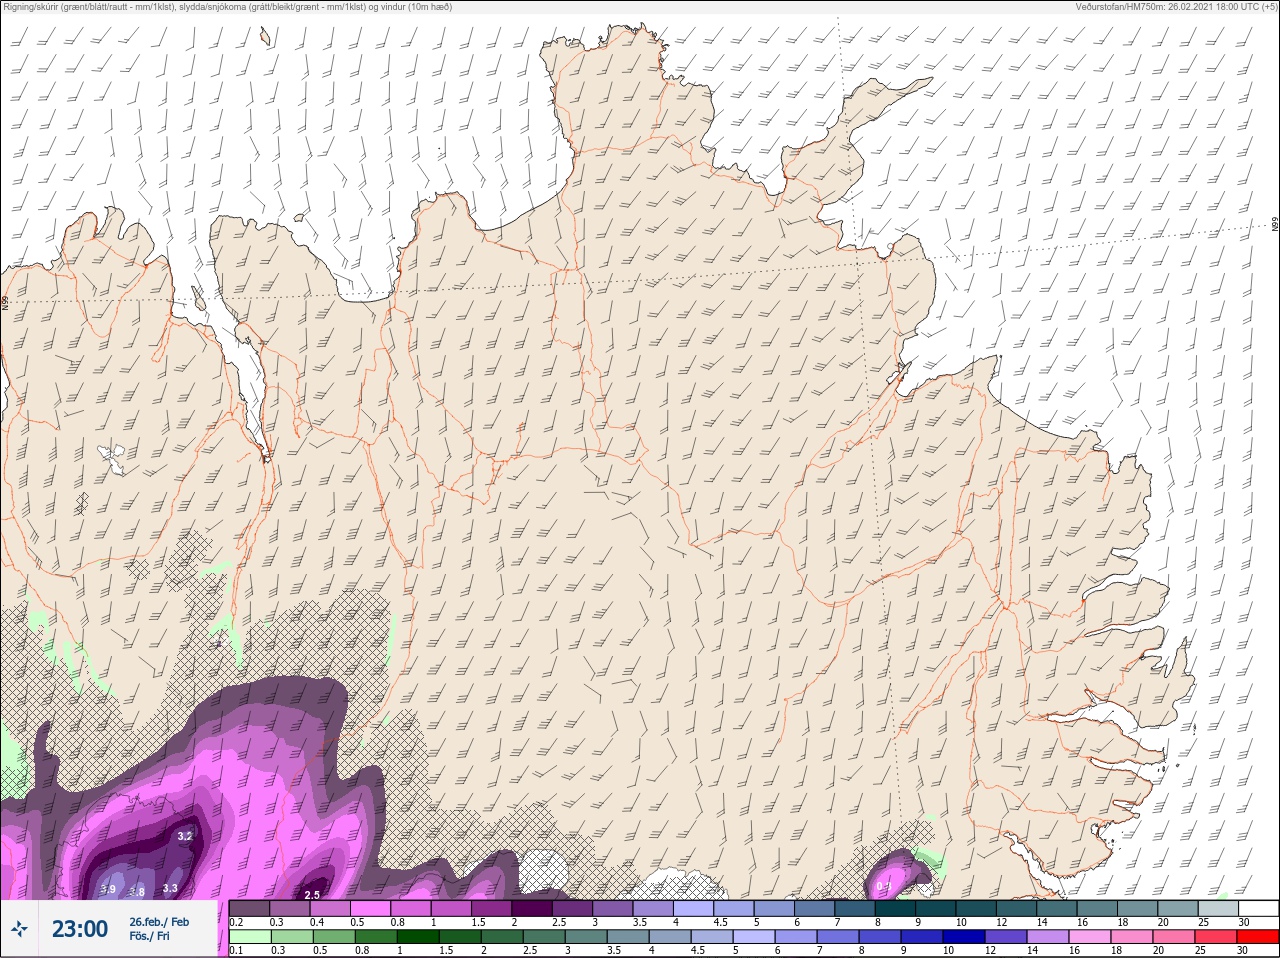Click the dark green swatch labeled 1 in the bottom legend row
The image size is (1280, 958).
click(x=418, y=936)
